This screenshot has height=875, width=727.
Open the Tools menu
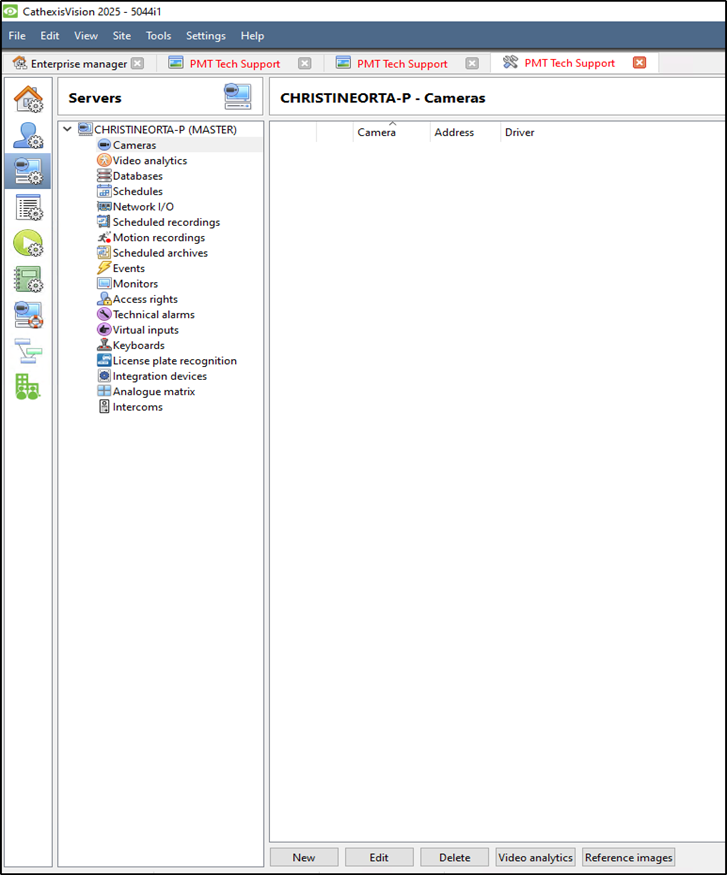pyautogui.click(x=158, y=36)
